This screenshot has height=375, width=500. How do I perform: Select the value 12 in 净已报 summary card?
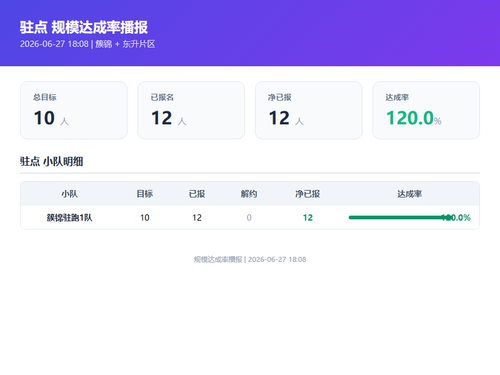tap(279, 118)
